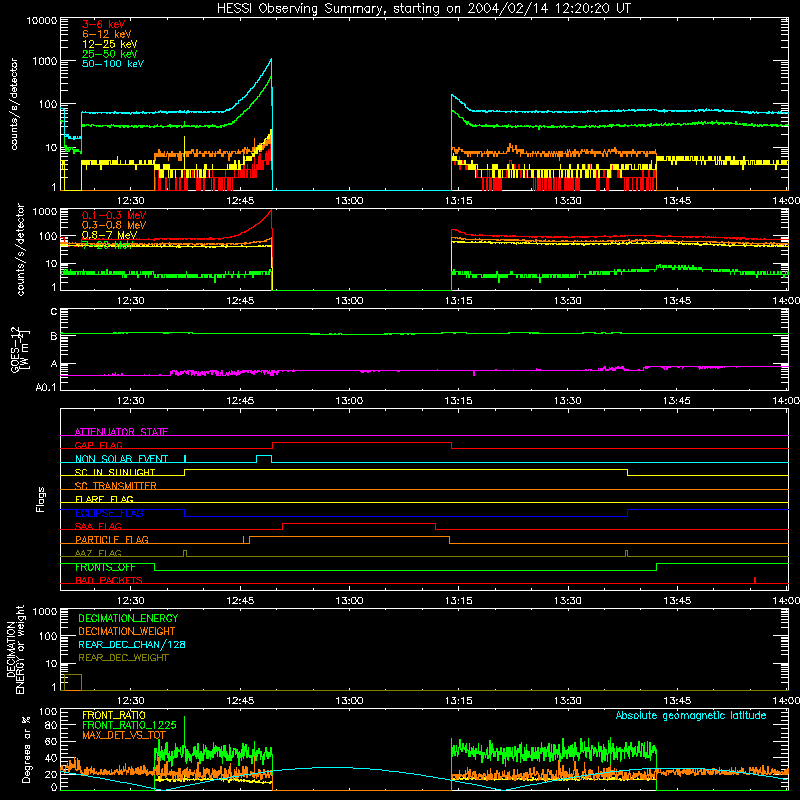Click the yellow '12-25 keV' legend entry
Viewport: 800px width, 800px height.
pos(110,44)
